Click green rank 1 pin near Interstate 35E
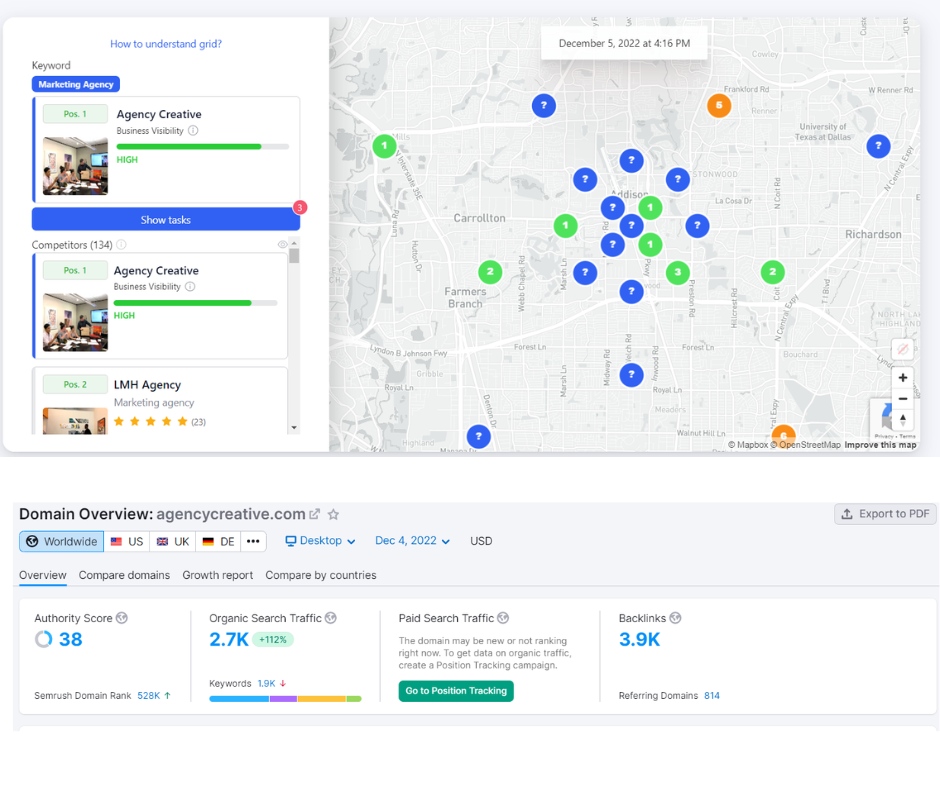The image size is (940, 788). (384, 146)
